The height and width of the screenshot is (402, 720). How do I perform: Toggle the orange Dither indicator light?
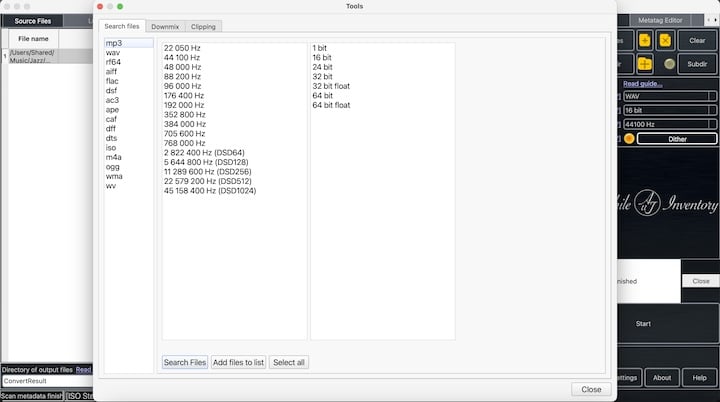tap(629, 139)
